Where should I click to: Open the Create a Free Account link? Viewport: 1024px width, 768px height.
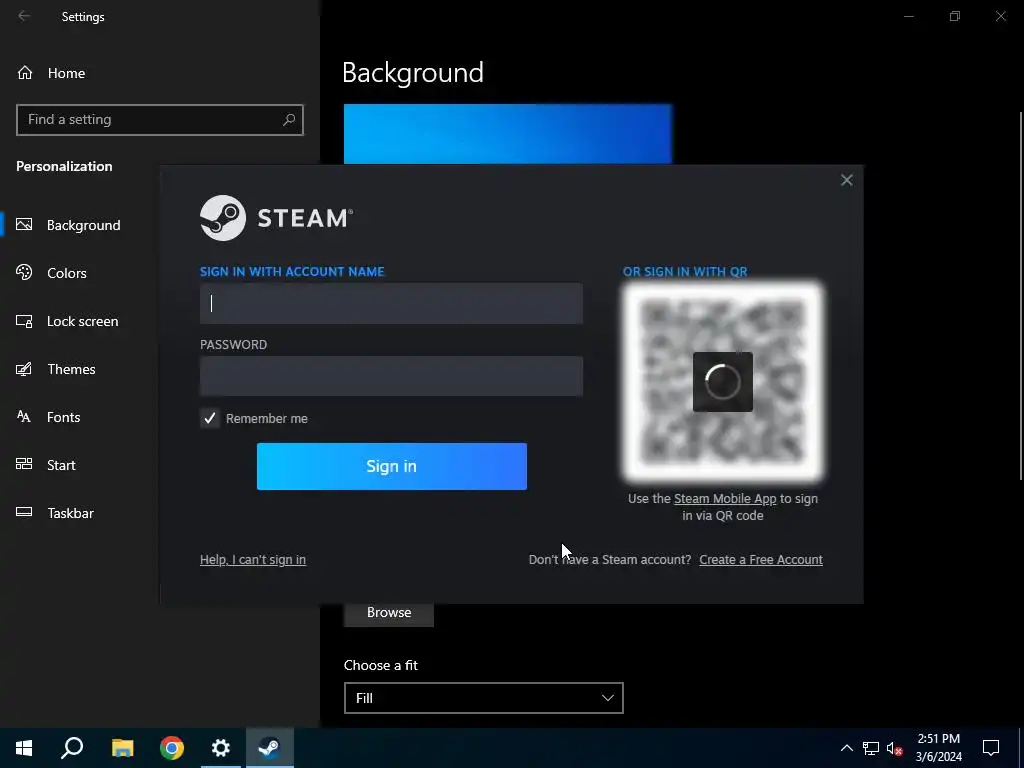761,560
